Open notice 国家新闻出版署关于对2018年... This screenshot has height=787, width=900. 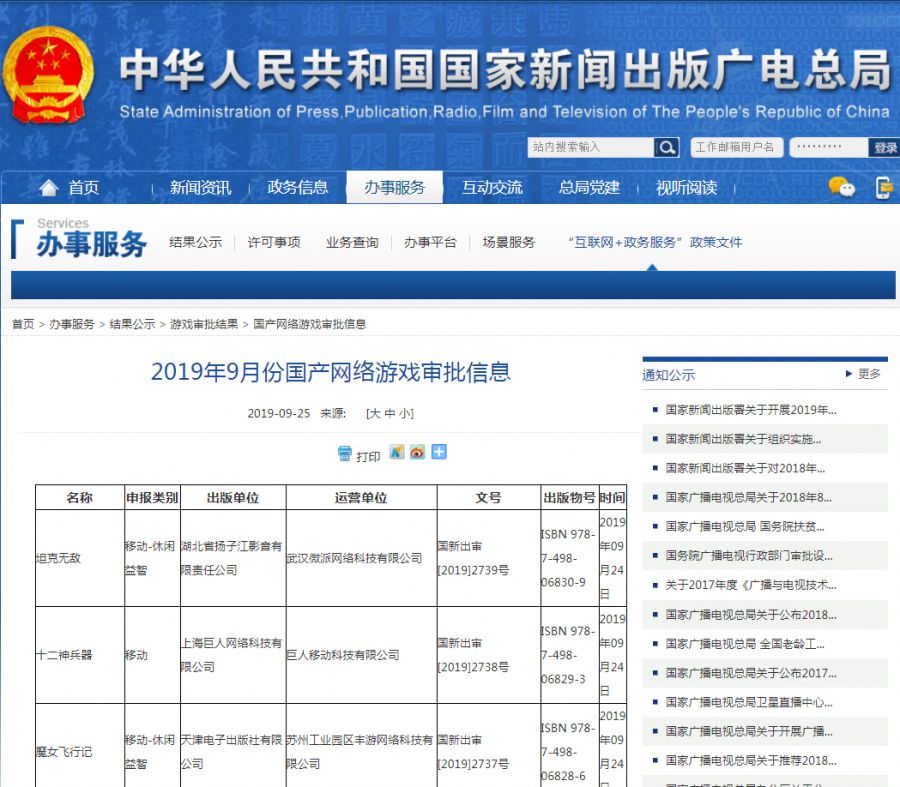click(745, 468)
